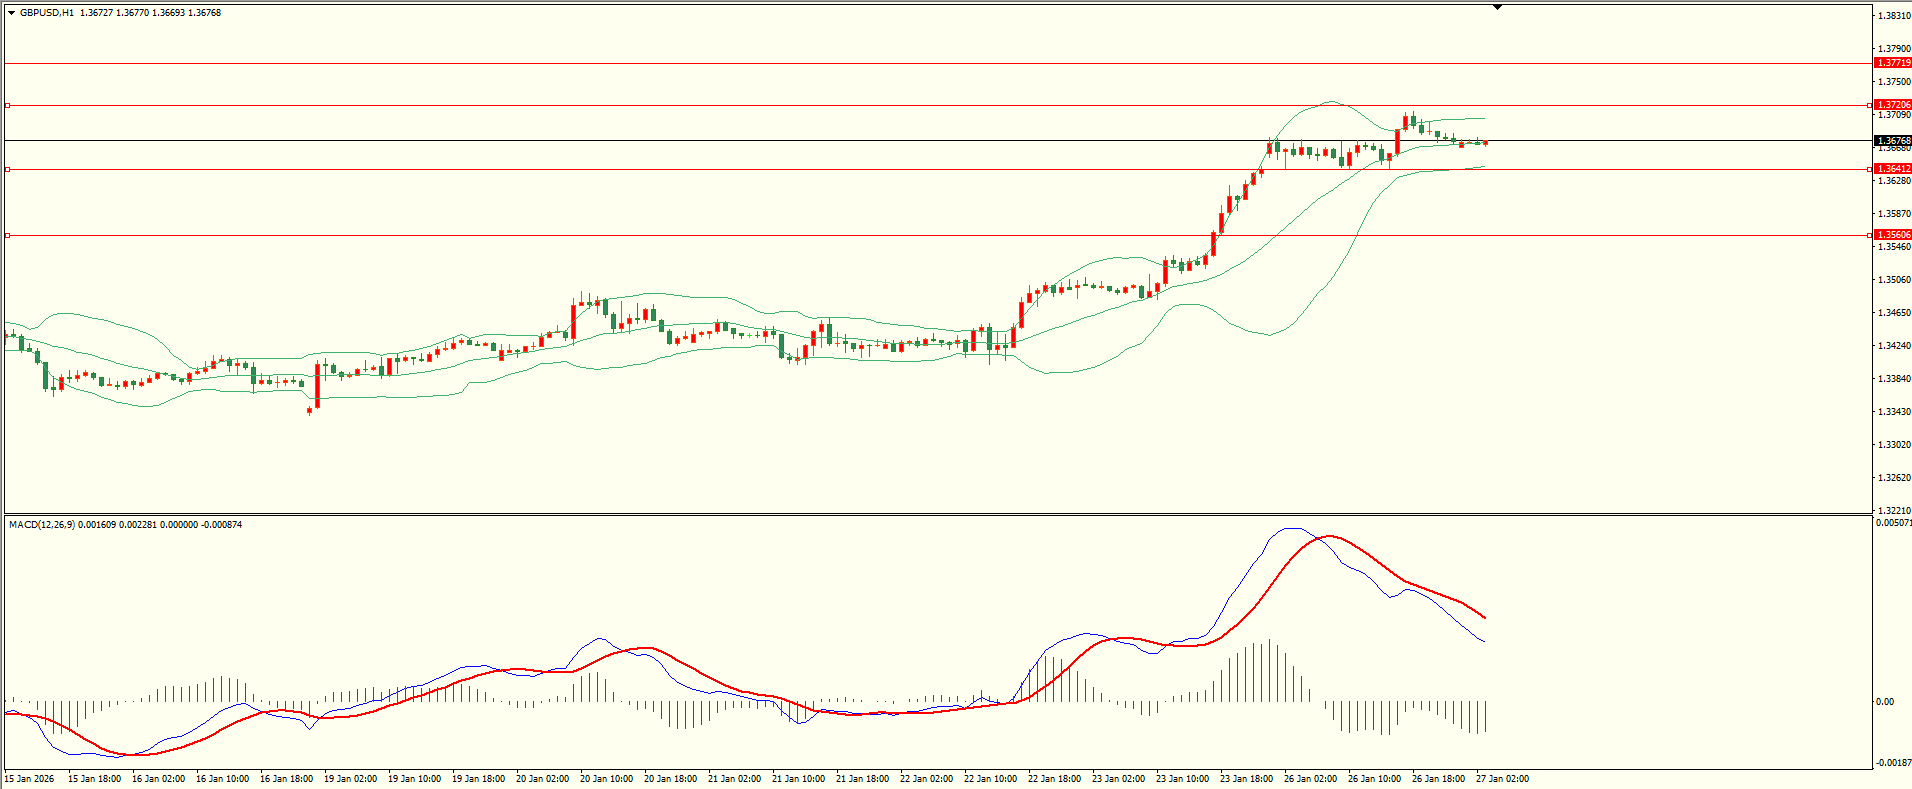
Task: Click the 0.00 level on MACD scale
Action: click(x=1885, y=702)
